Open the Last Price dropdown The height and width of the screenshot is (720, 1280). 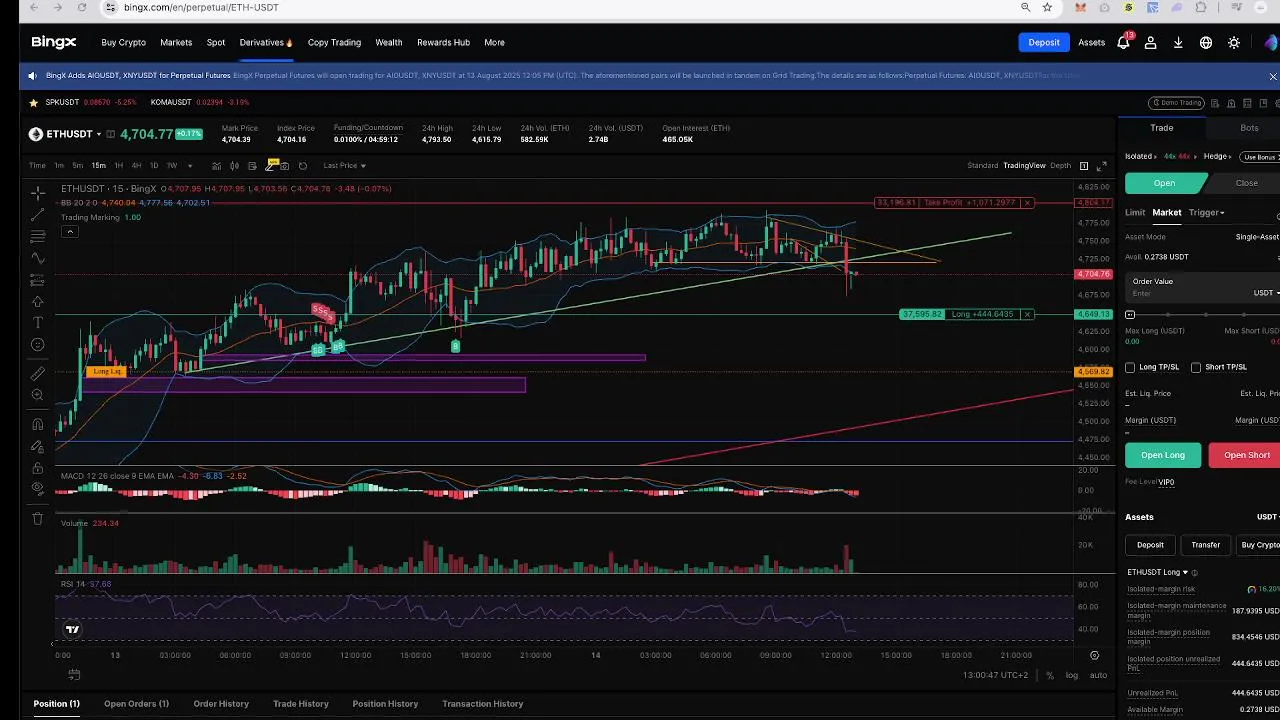click(345, 165)
